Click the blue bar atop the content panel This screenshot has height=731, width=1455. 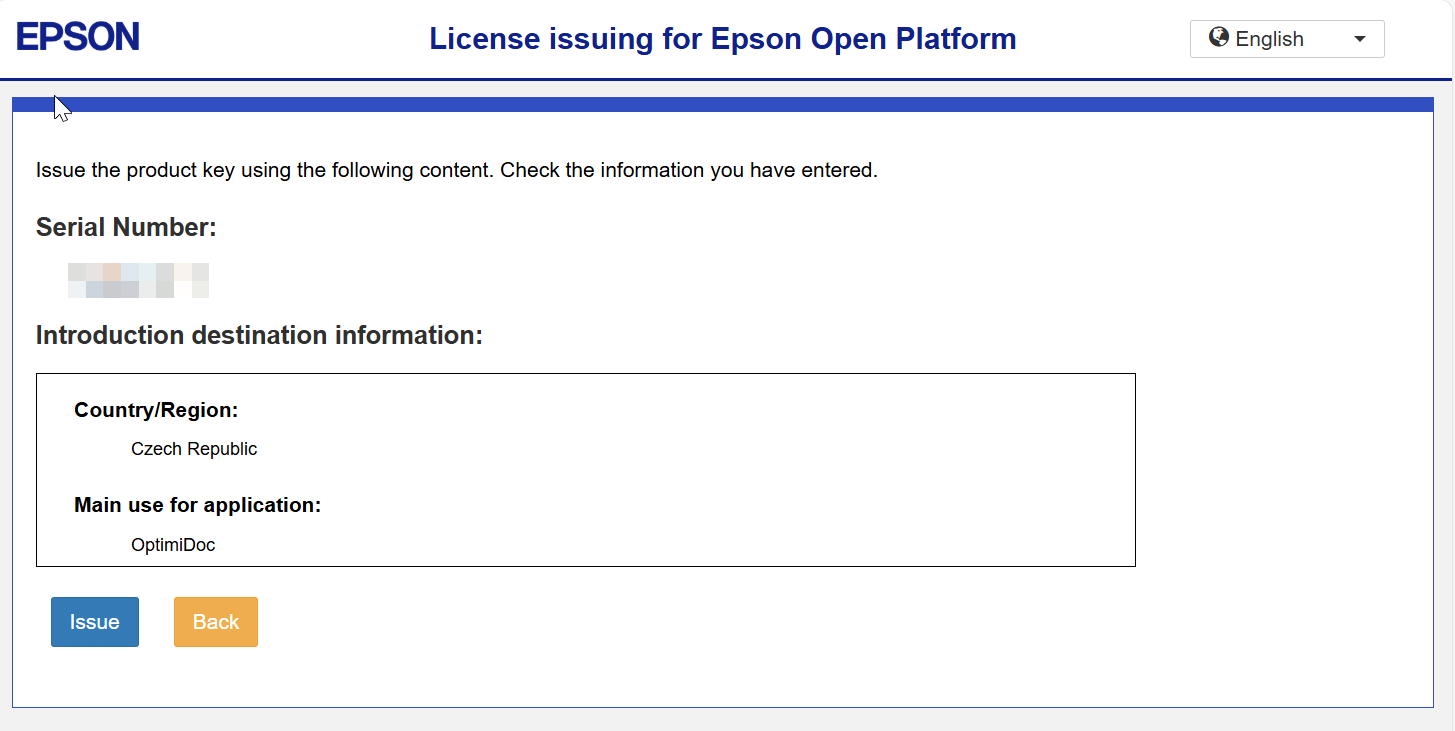[x=722, y=105]
